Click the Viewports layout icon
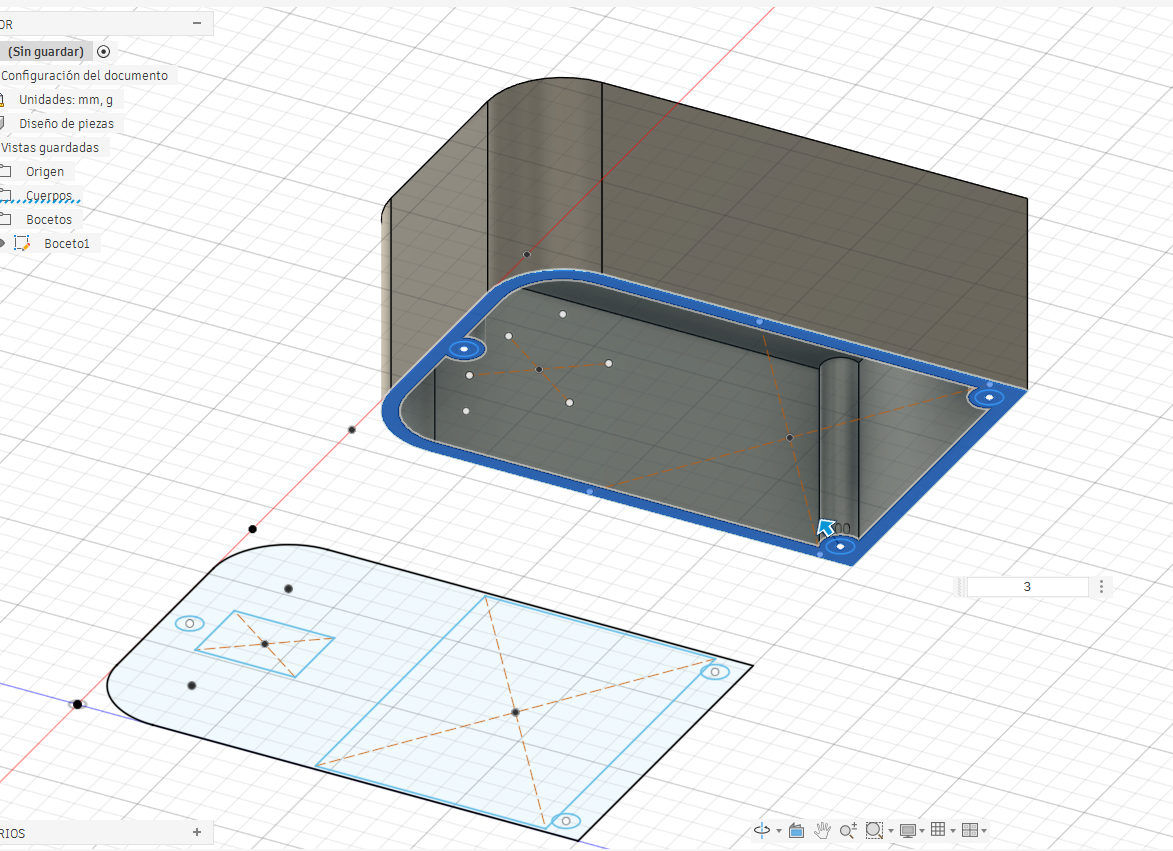 tap(970, 830)
